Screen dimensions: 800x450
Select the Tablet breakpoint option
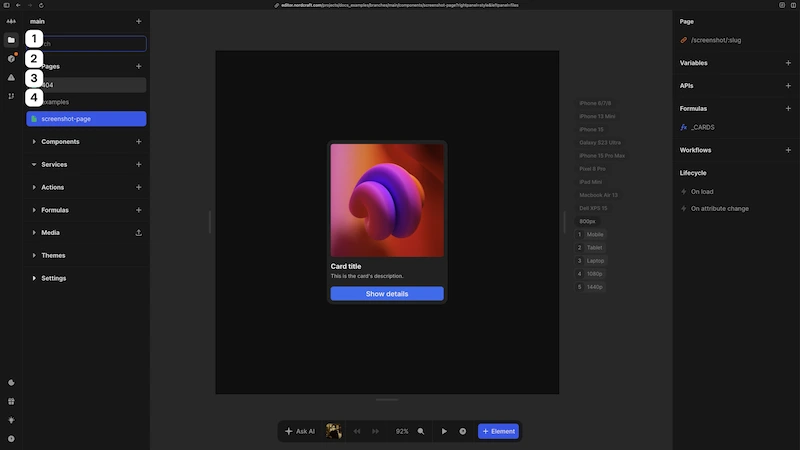[x=590, y=247]
